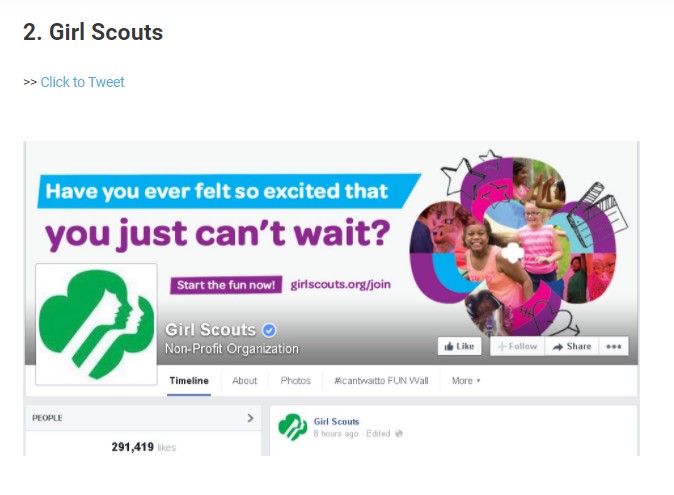Image resolution: width=674 pixels, height=495 pixels.
Task: Click the small Girl Scouts post avatar
Action: pos(293,427)
